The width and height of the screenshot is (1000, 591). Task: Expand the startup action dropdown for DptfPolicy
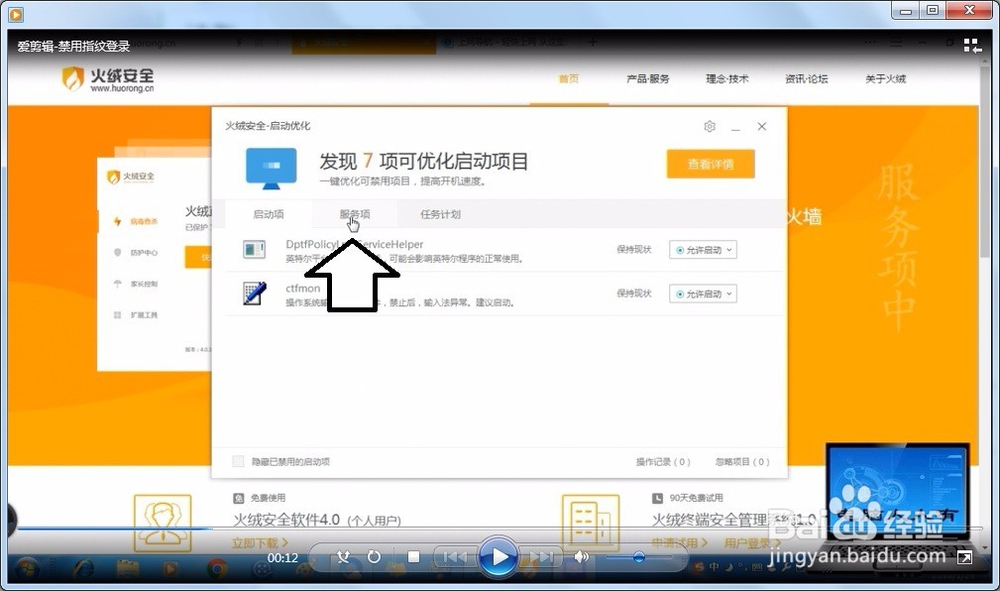coord(727,249)
